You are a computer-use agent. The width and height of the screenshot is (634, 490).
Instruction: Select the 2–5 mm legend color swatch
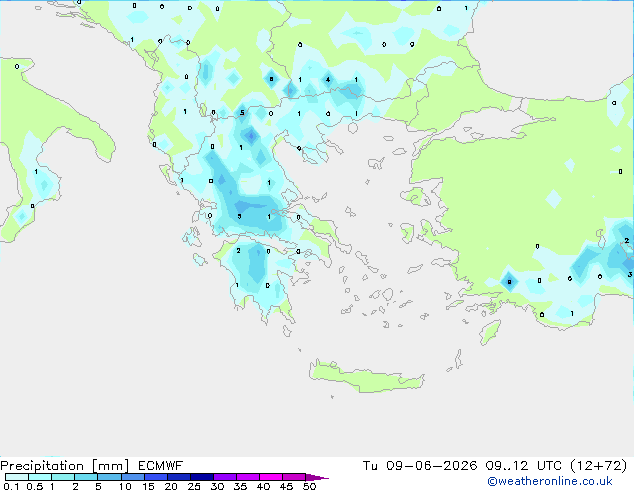pyautogui.click(x=86, y=477)
